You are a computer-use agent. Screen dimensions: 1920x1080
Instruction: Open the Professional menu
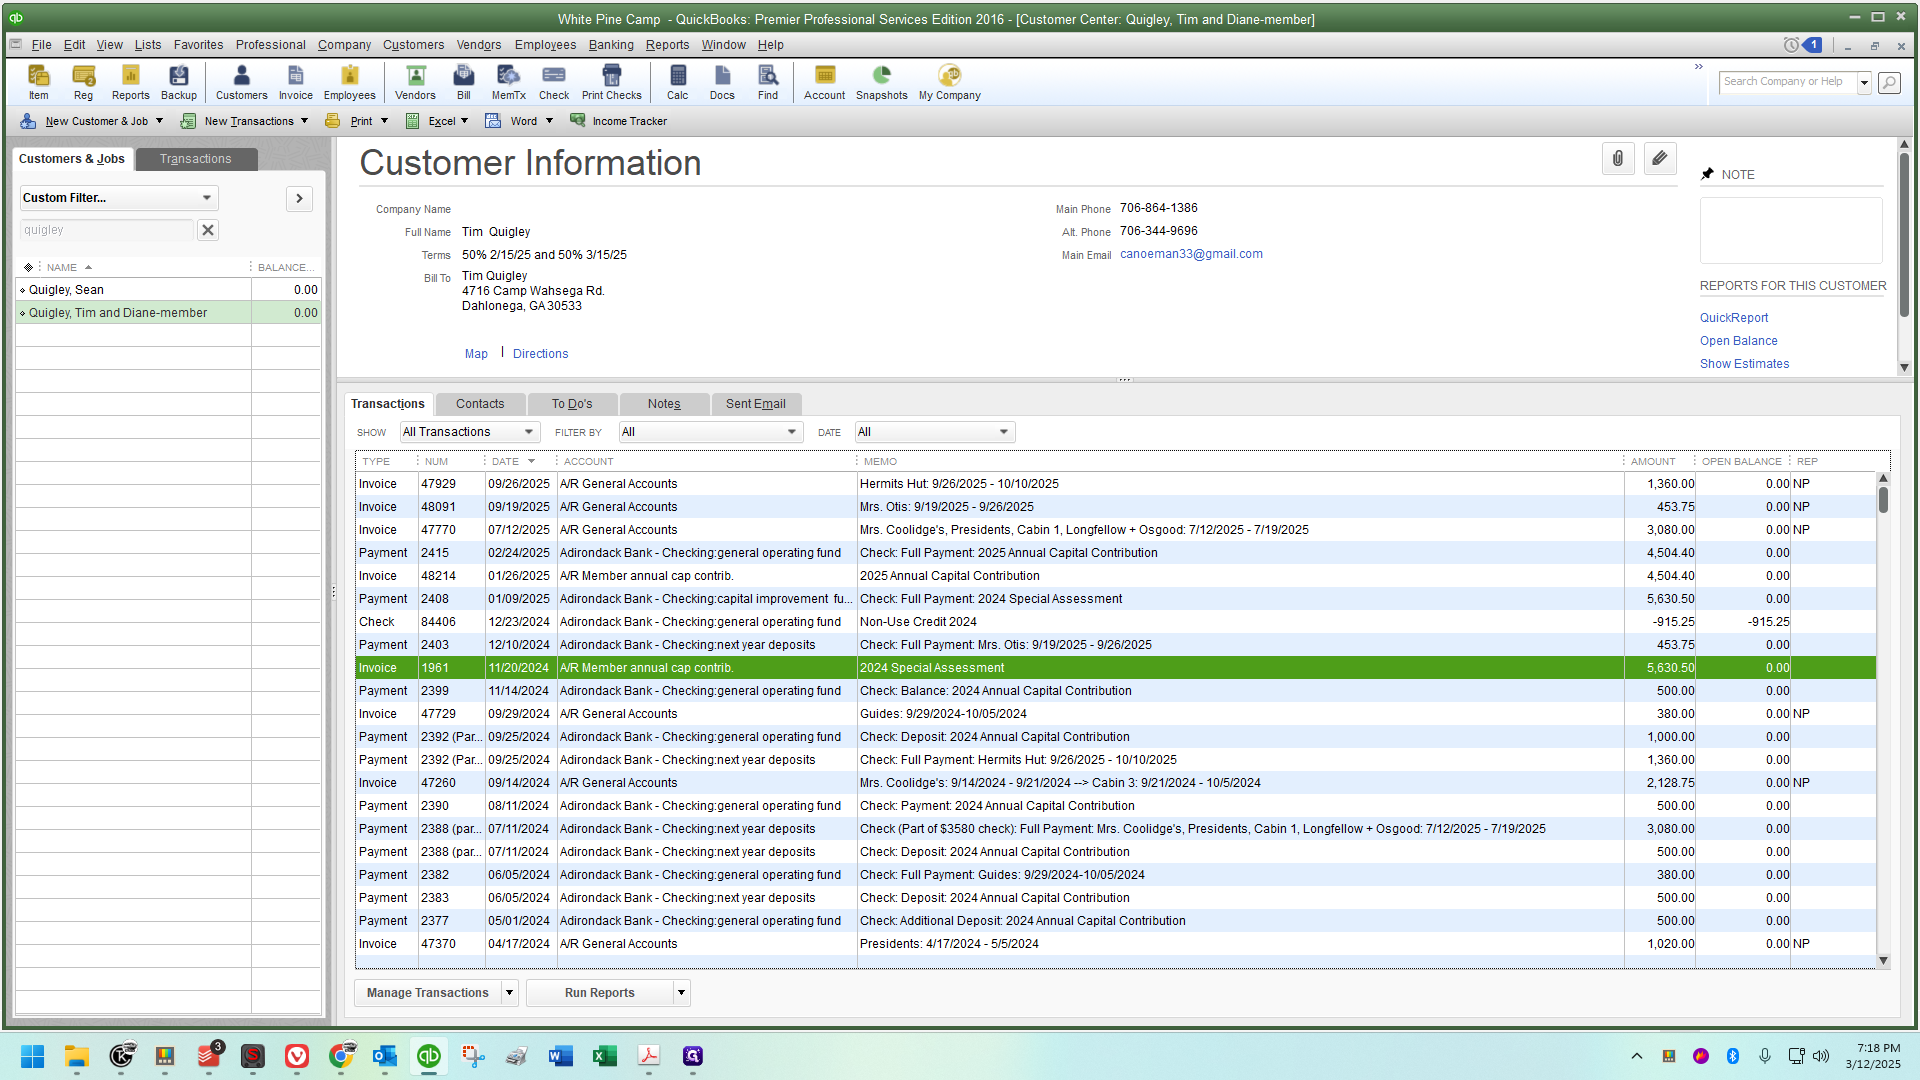click(x=271, y=45)
